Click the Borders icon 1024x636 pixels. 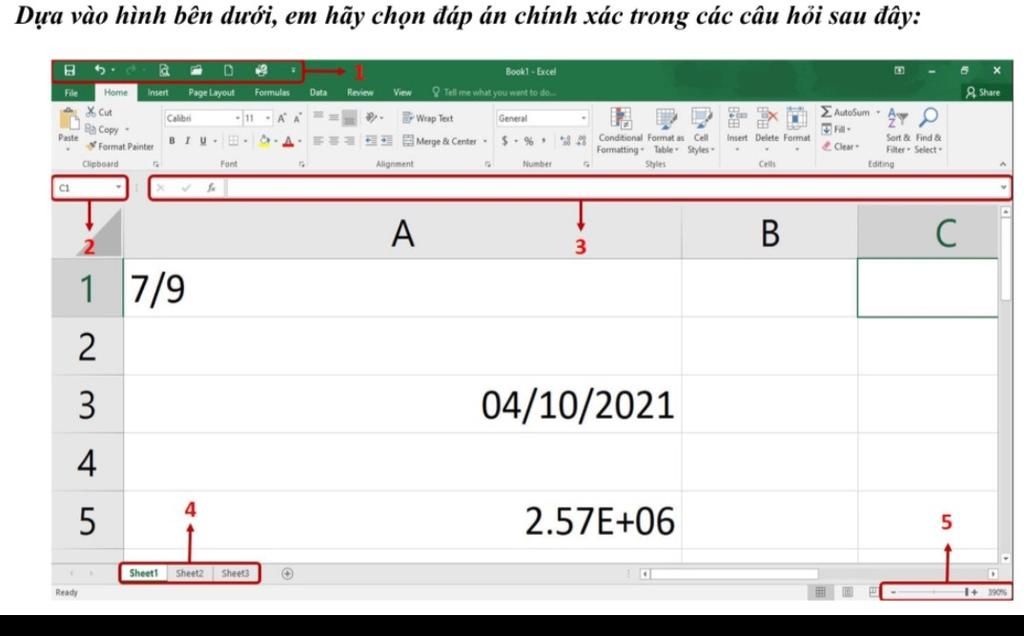pos(233,140)
